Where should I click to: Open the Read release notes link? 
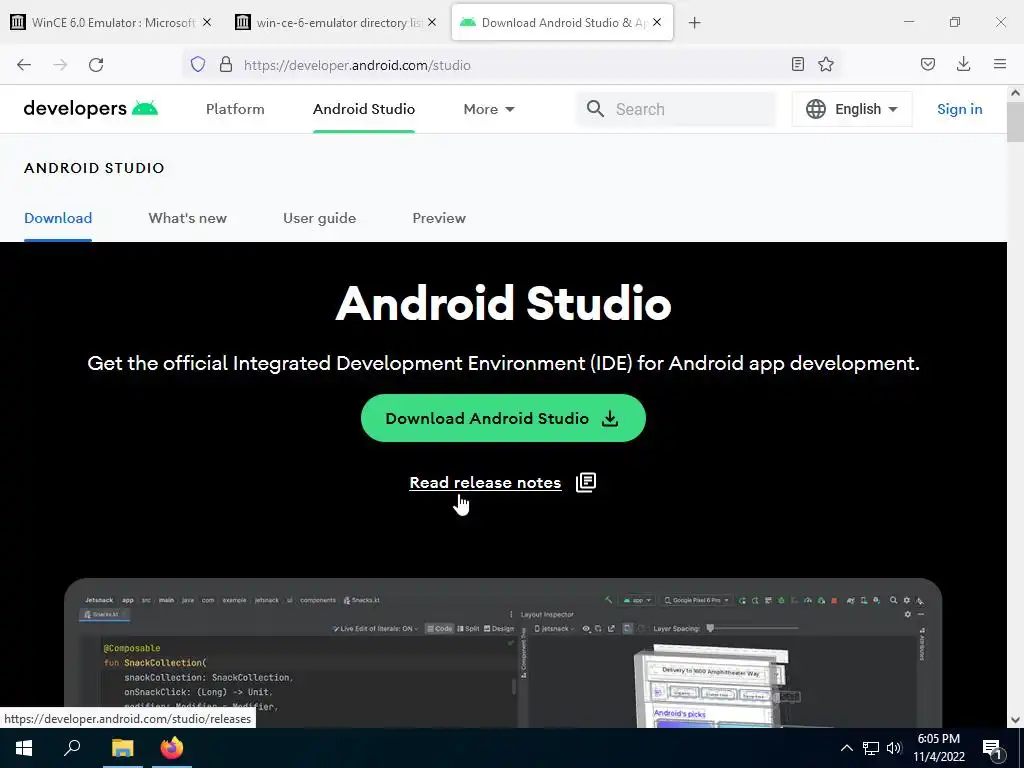pos(485,483)
